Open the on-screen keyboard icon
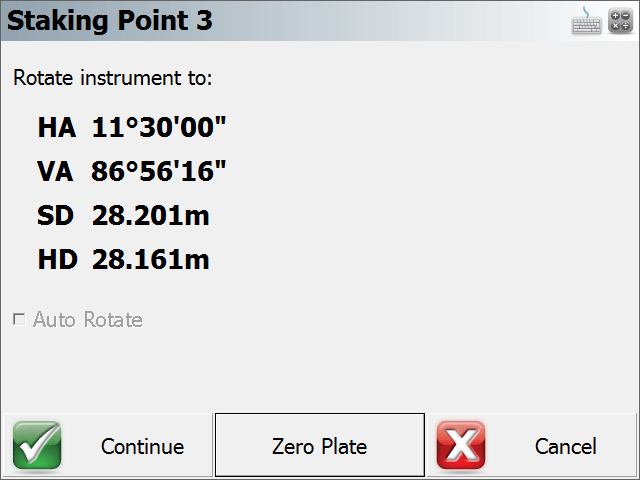The image size is (640, 480). click(x=587, y=21)
